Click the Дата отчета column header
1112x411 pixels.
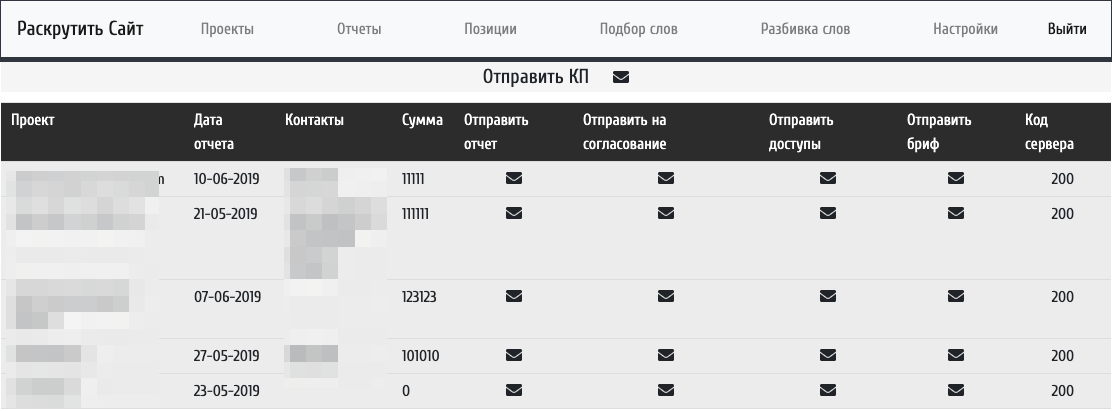(x=214, y=132)
